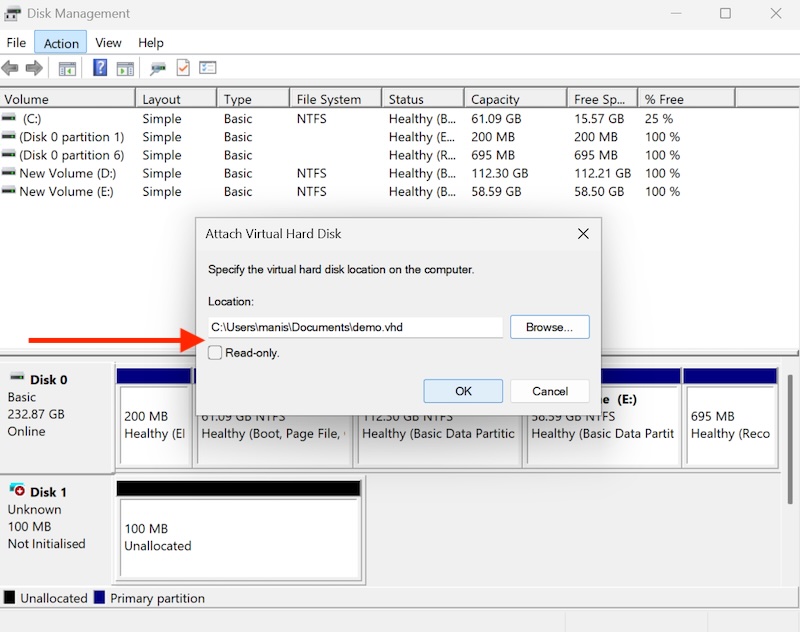Click the properties magnifier toolbar icon
Screen dimensions: 800x632
(156, 68)
